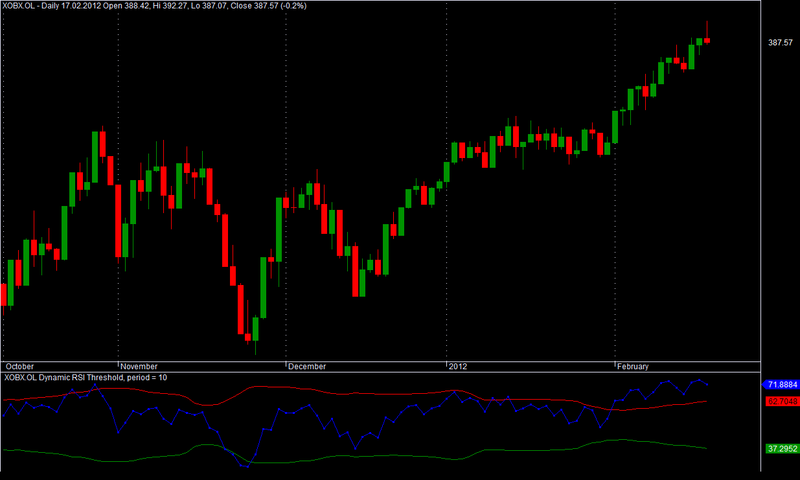Viewport: 800px width, 480px height.
Task: Click the green 37.2952 lower threshold tag
Action: coord(782,449)
